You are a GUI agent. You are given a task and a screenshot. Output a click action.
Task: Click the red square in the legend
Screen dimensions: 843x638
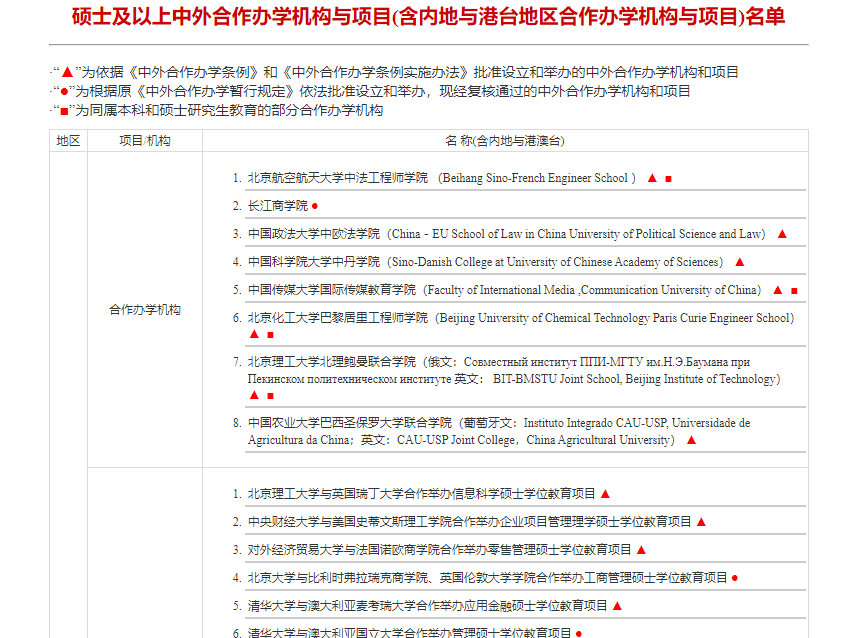pyautogui.click(x=65, y=111)
